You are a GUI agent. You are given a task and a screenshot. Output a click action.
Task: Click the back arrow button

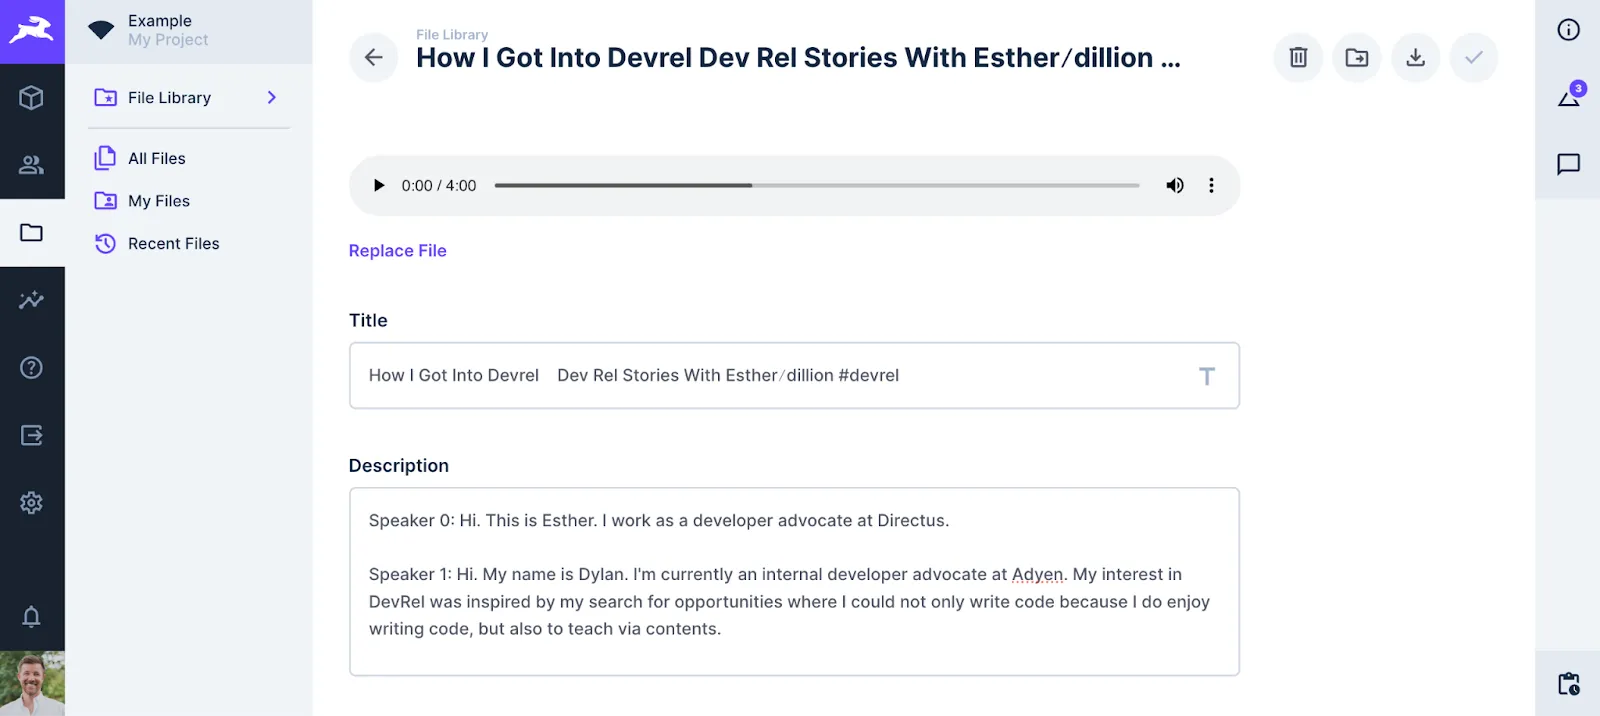pyautogui.click(x=373, y=58)
